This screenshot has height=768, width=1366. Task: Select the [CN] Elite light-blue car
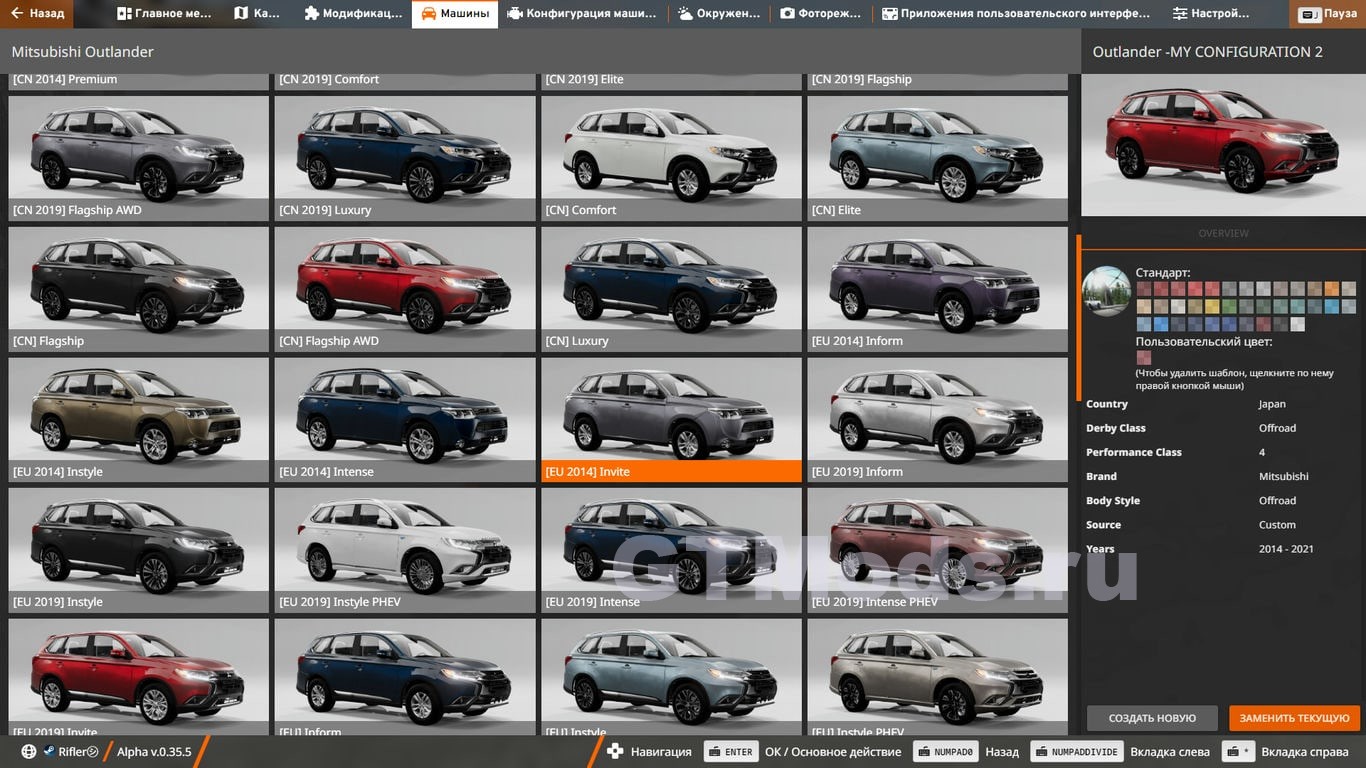[938, 158]
